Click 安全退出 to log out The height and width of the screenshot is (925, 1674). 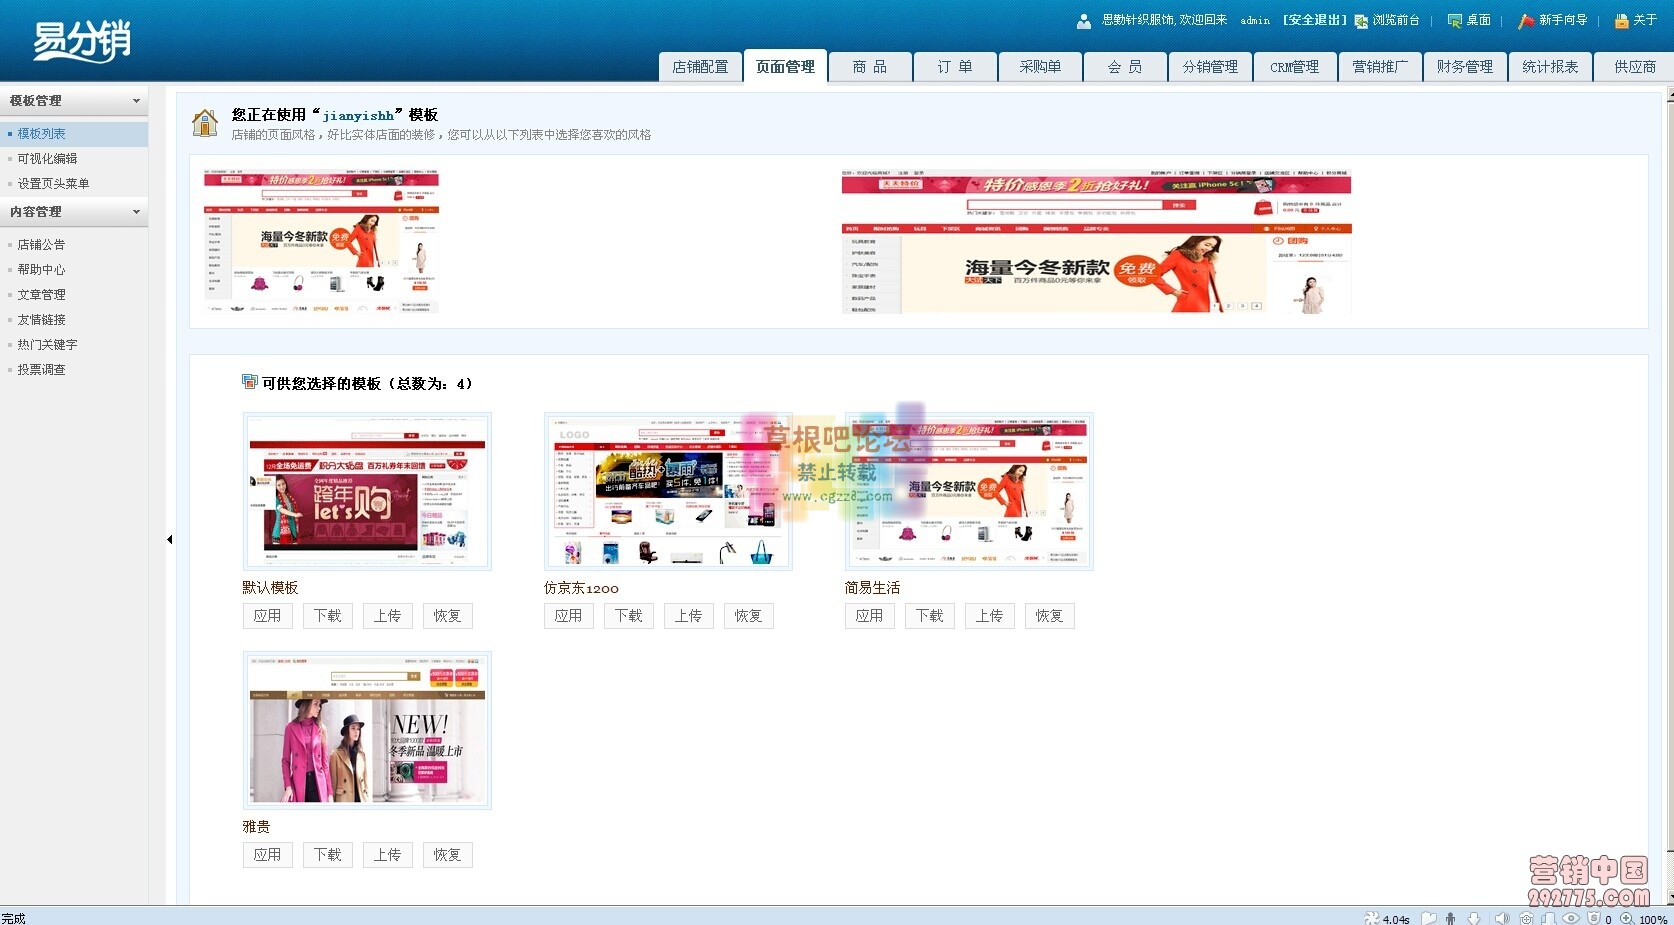coord(1313,20)
